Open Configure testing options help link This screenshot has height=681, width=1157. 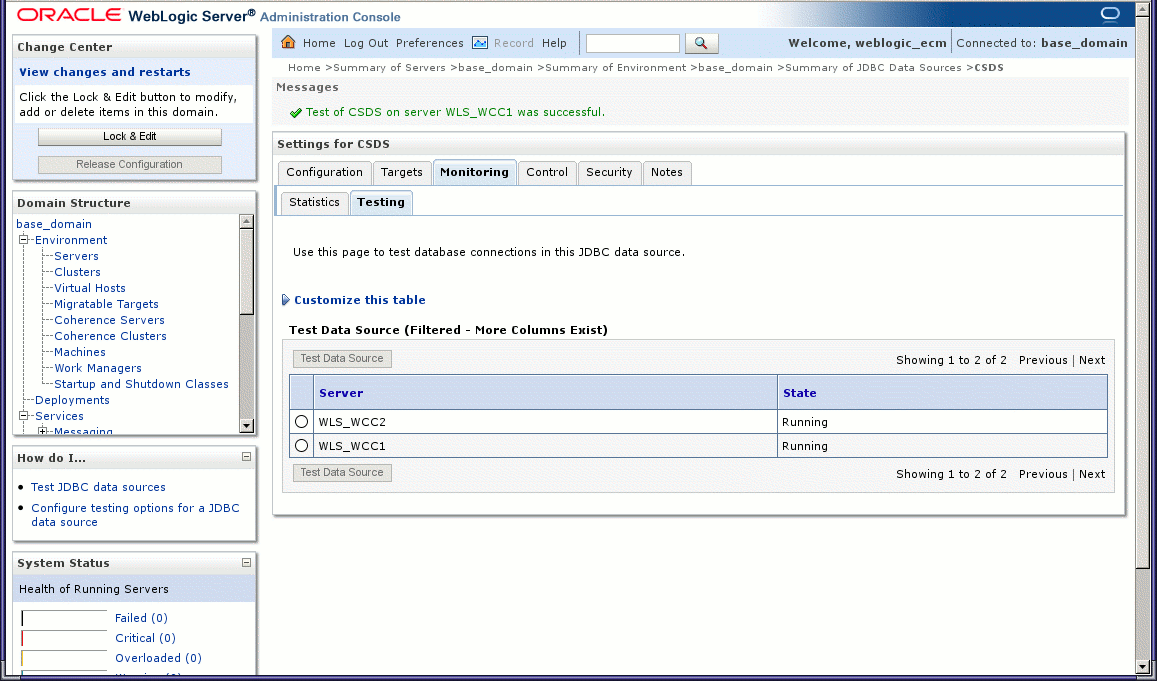pyautogui.click(x=135, y=515)
